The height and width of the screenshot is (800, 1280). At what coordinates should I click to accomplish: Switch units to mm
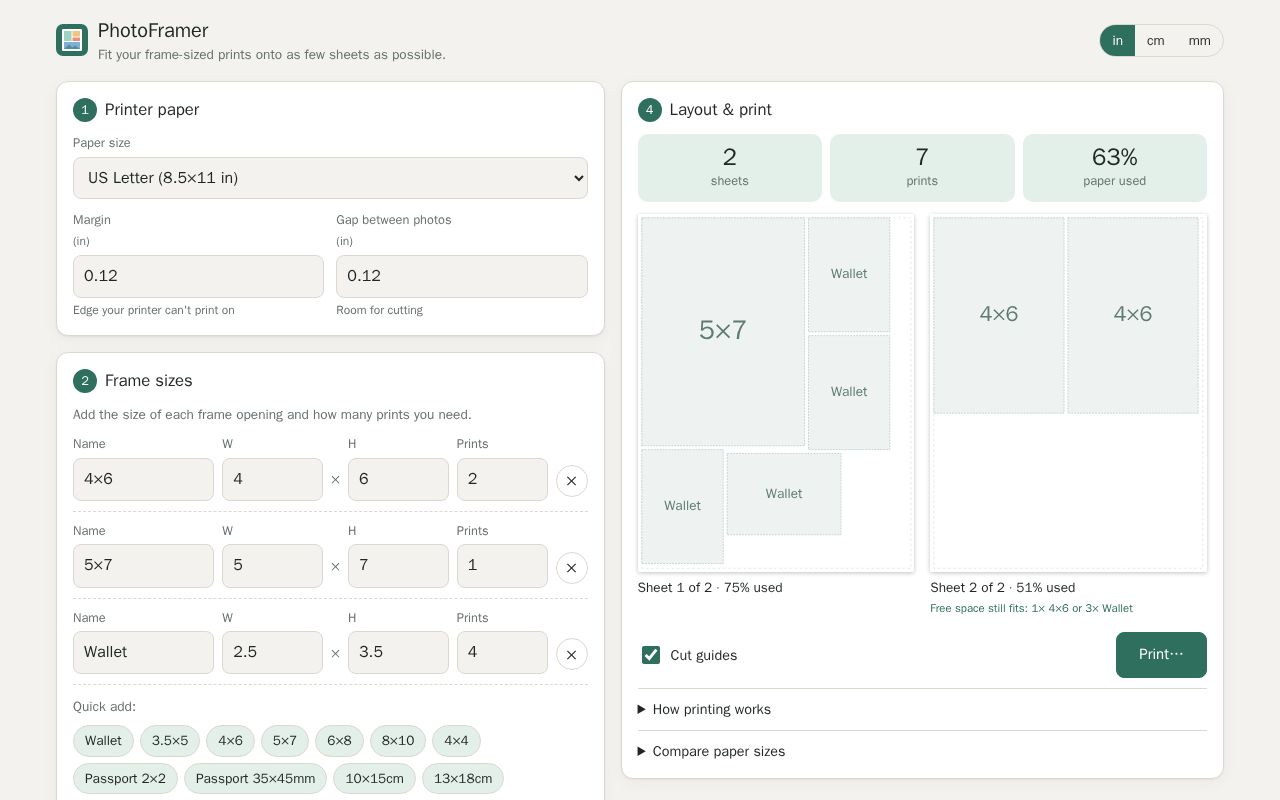tap(1199, 41)
